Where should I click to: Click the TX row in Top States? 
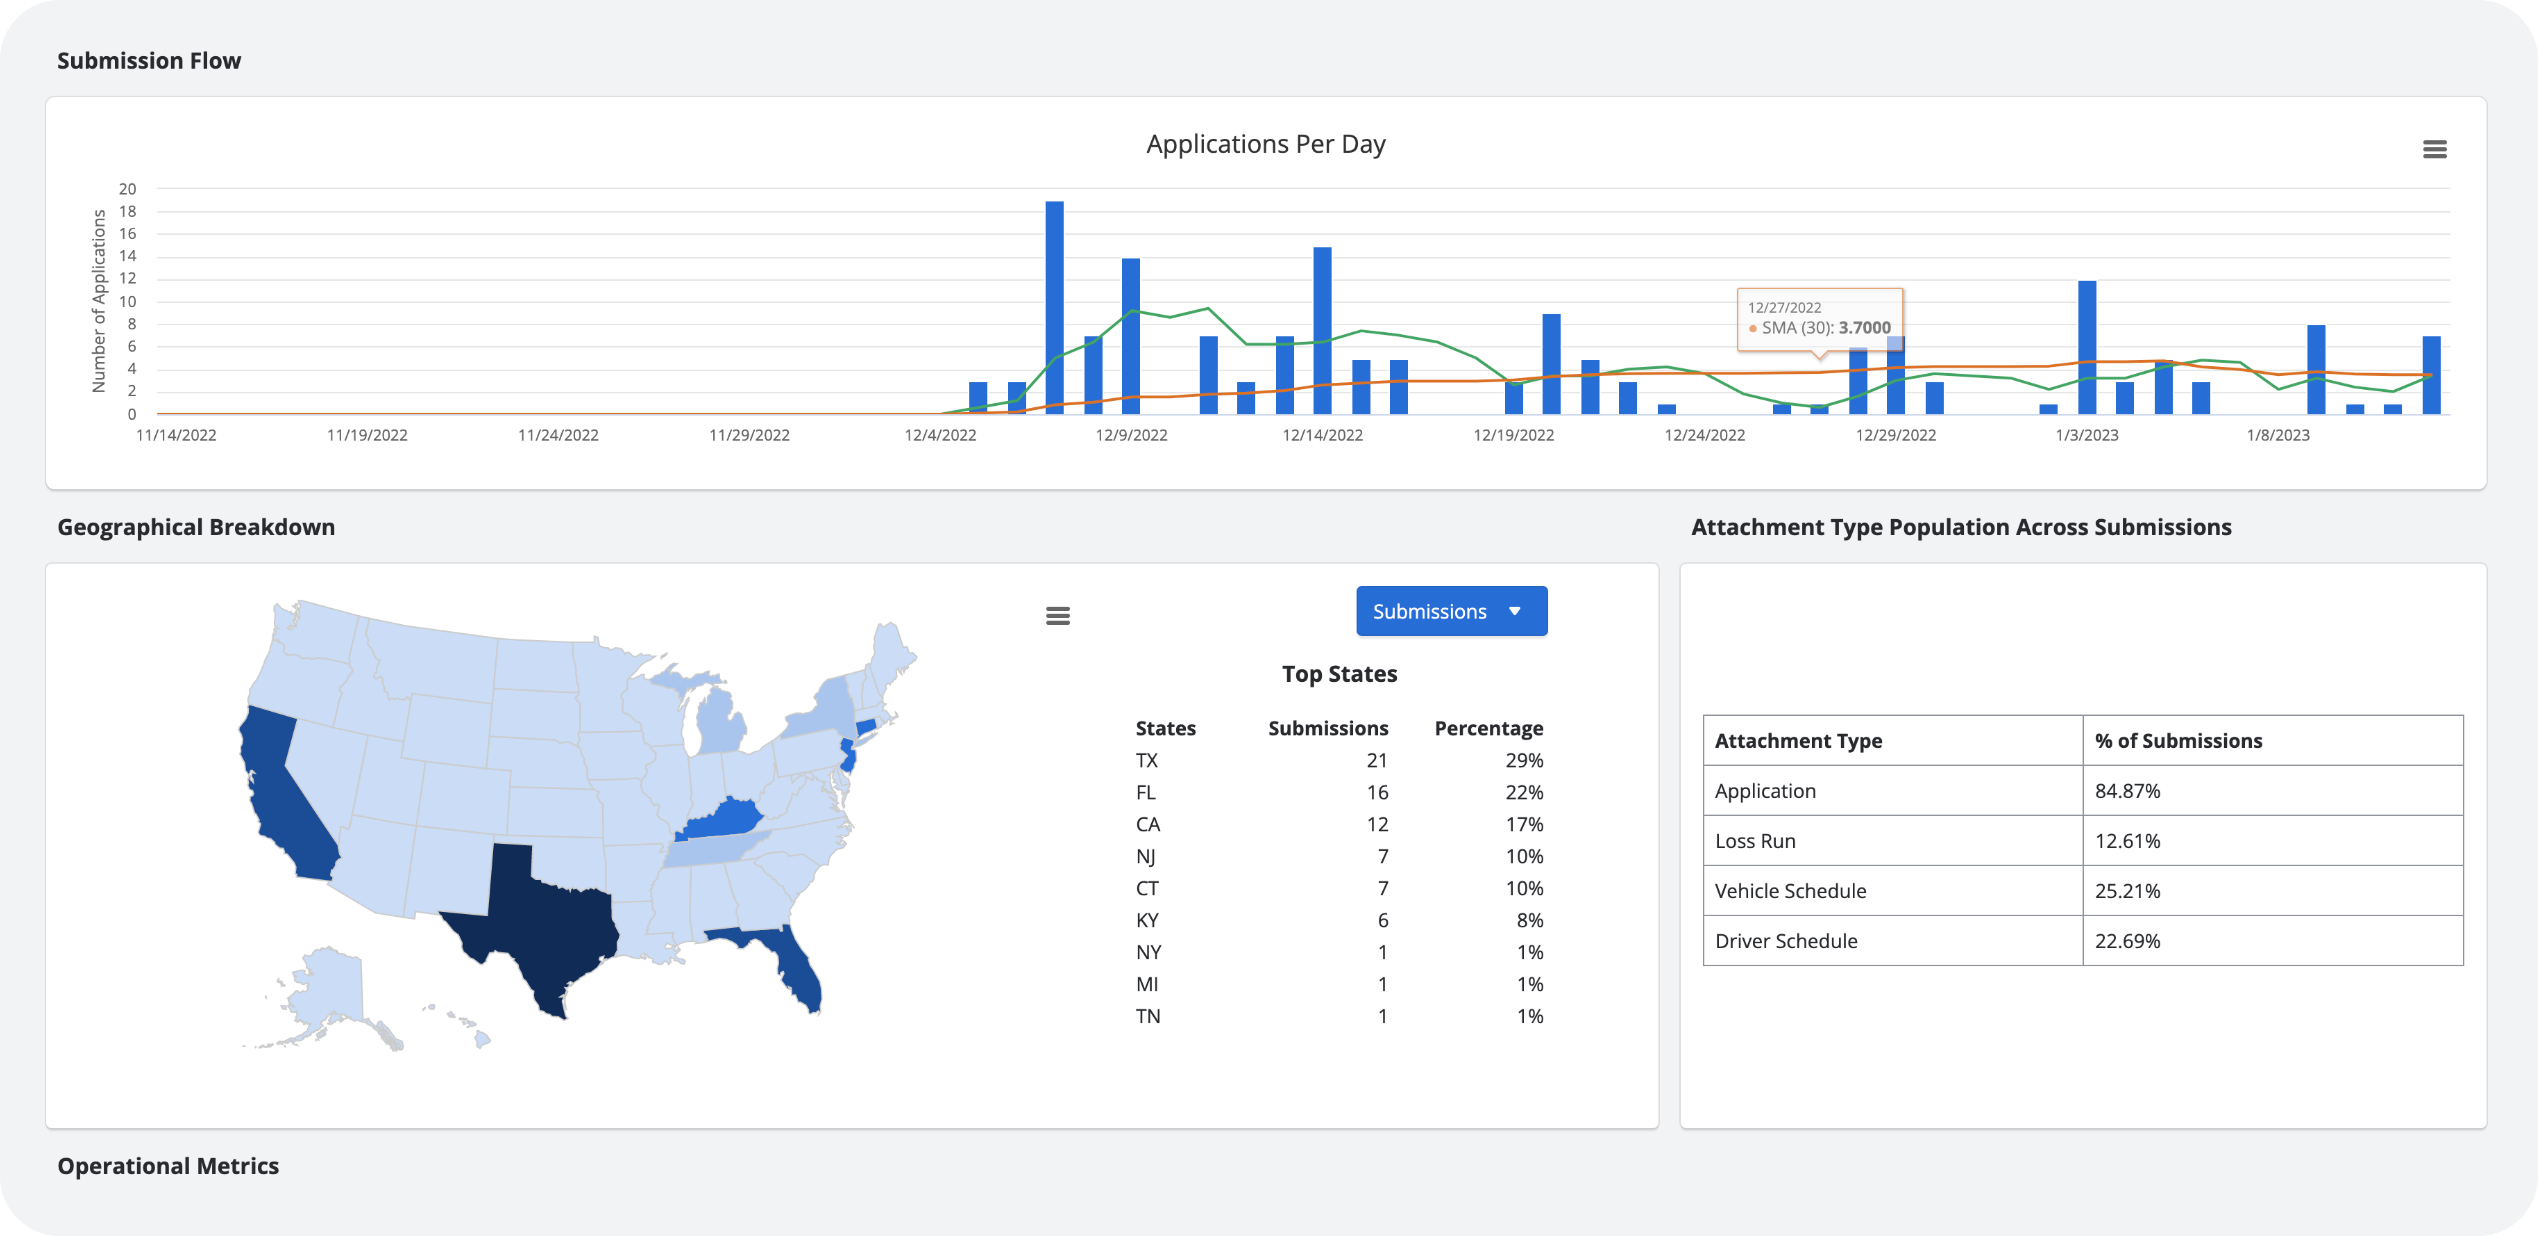click(x=1339, y=760)
